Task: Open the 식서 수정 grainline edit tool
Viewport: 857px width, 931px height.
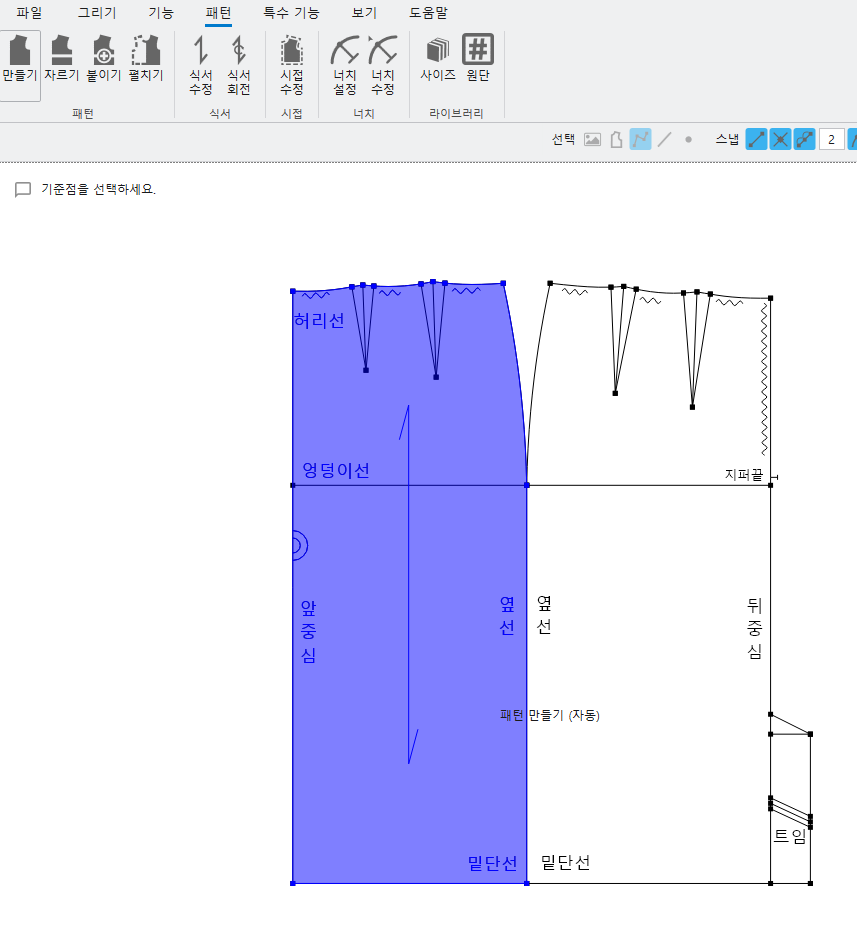Action: tap(201, 65)
